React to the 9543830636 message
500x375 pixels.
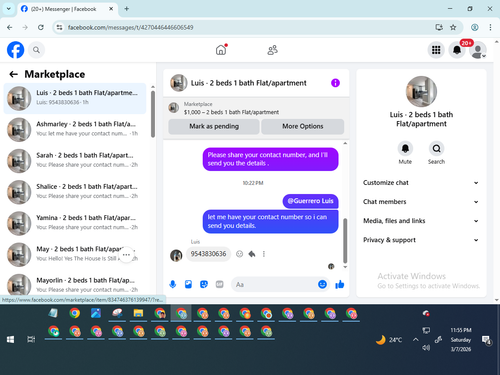tap(239, 254)
